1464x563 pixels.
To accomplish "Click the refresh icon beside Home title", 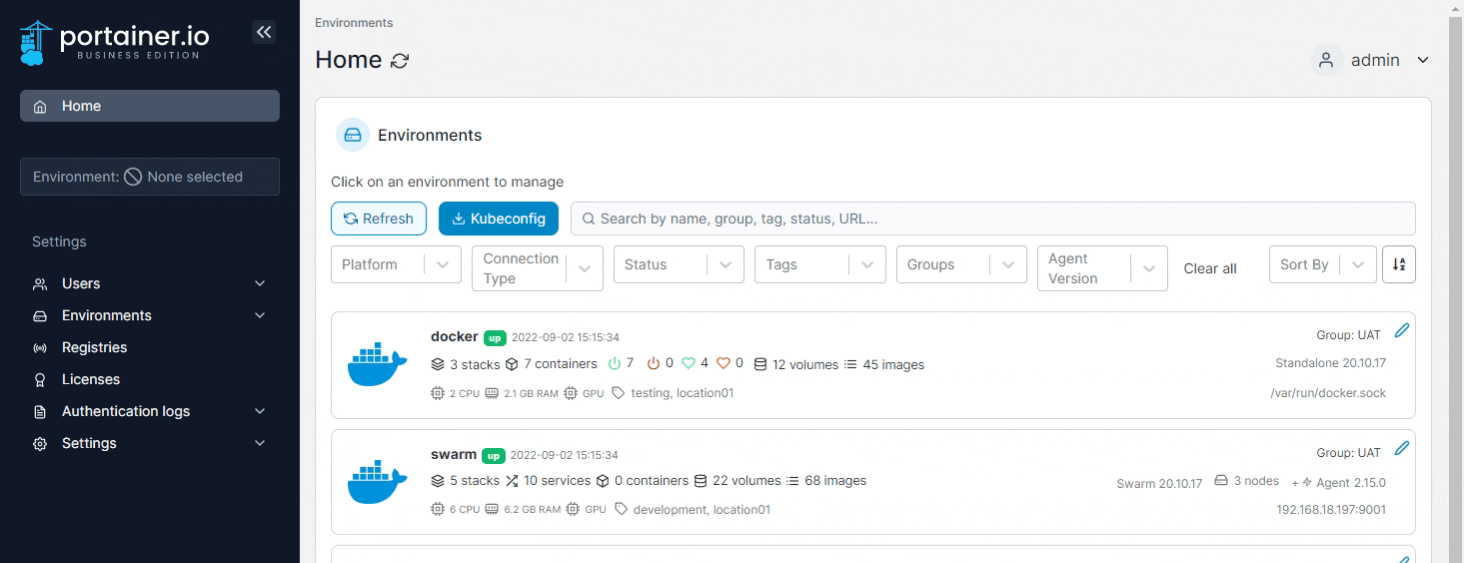I will (x=400, y=61).
